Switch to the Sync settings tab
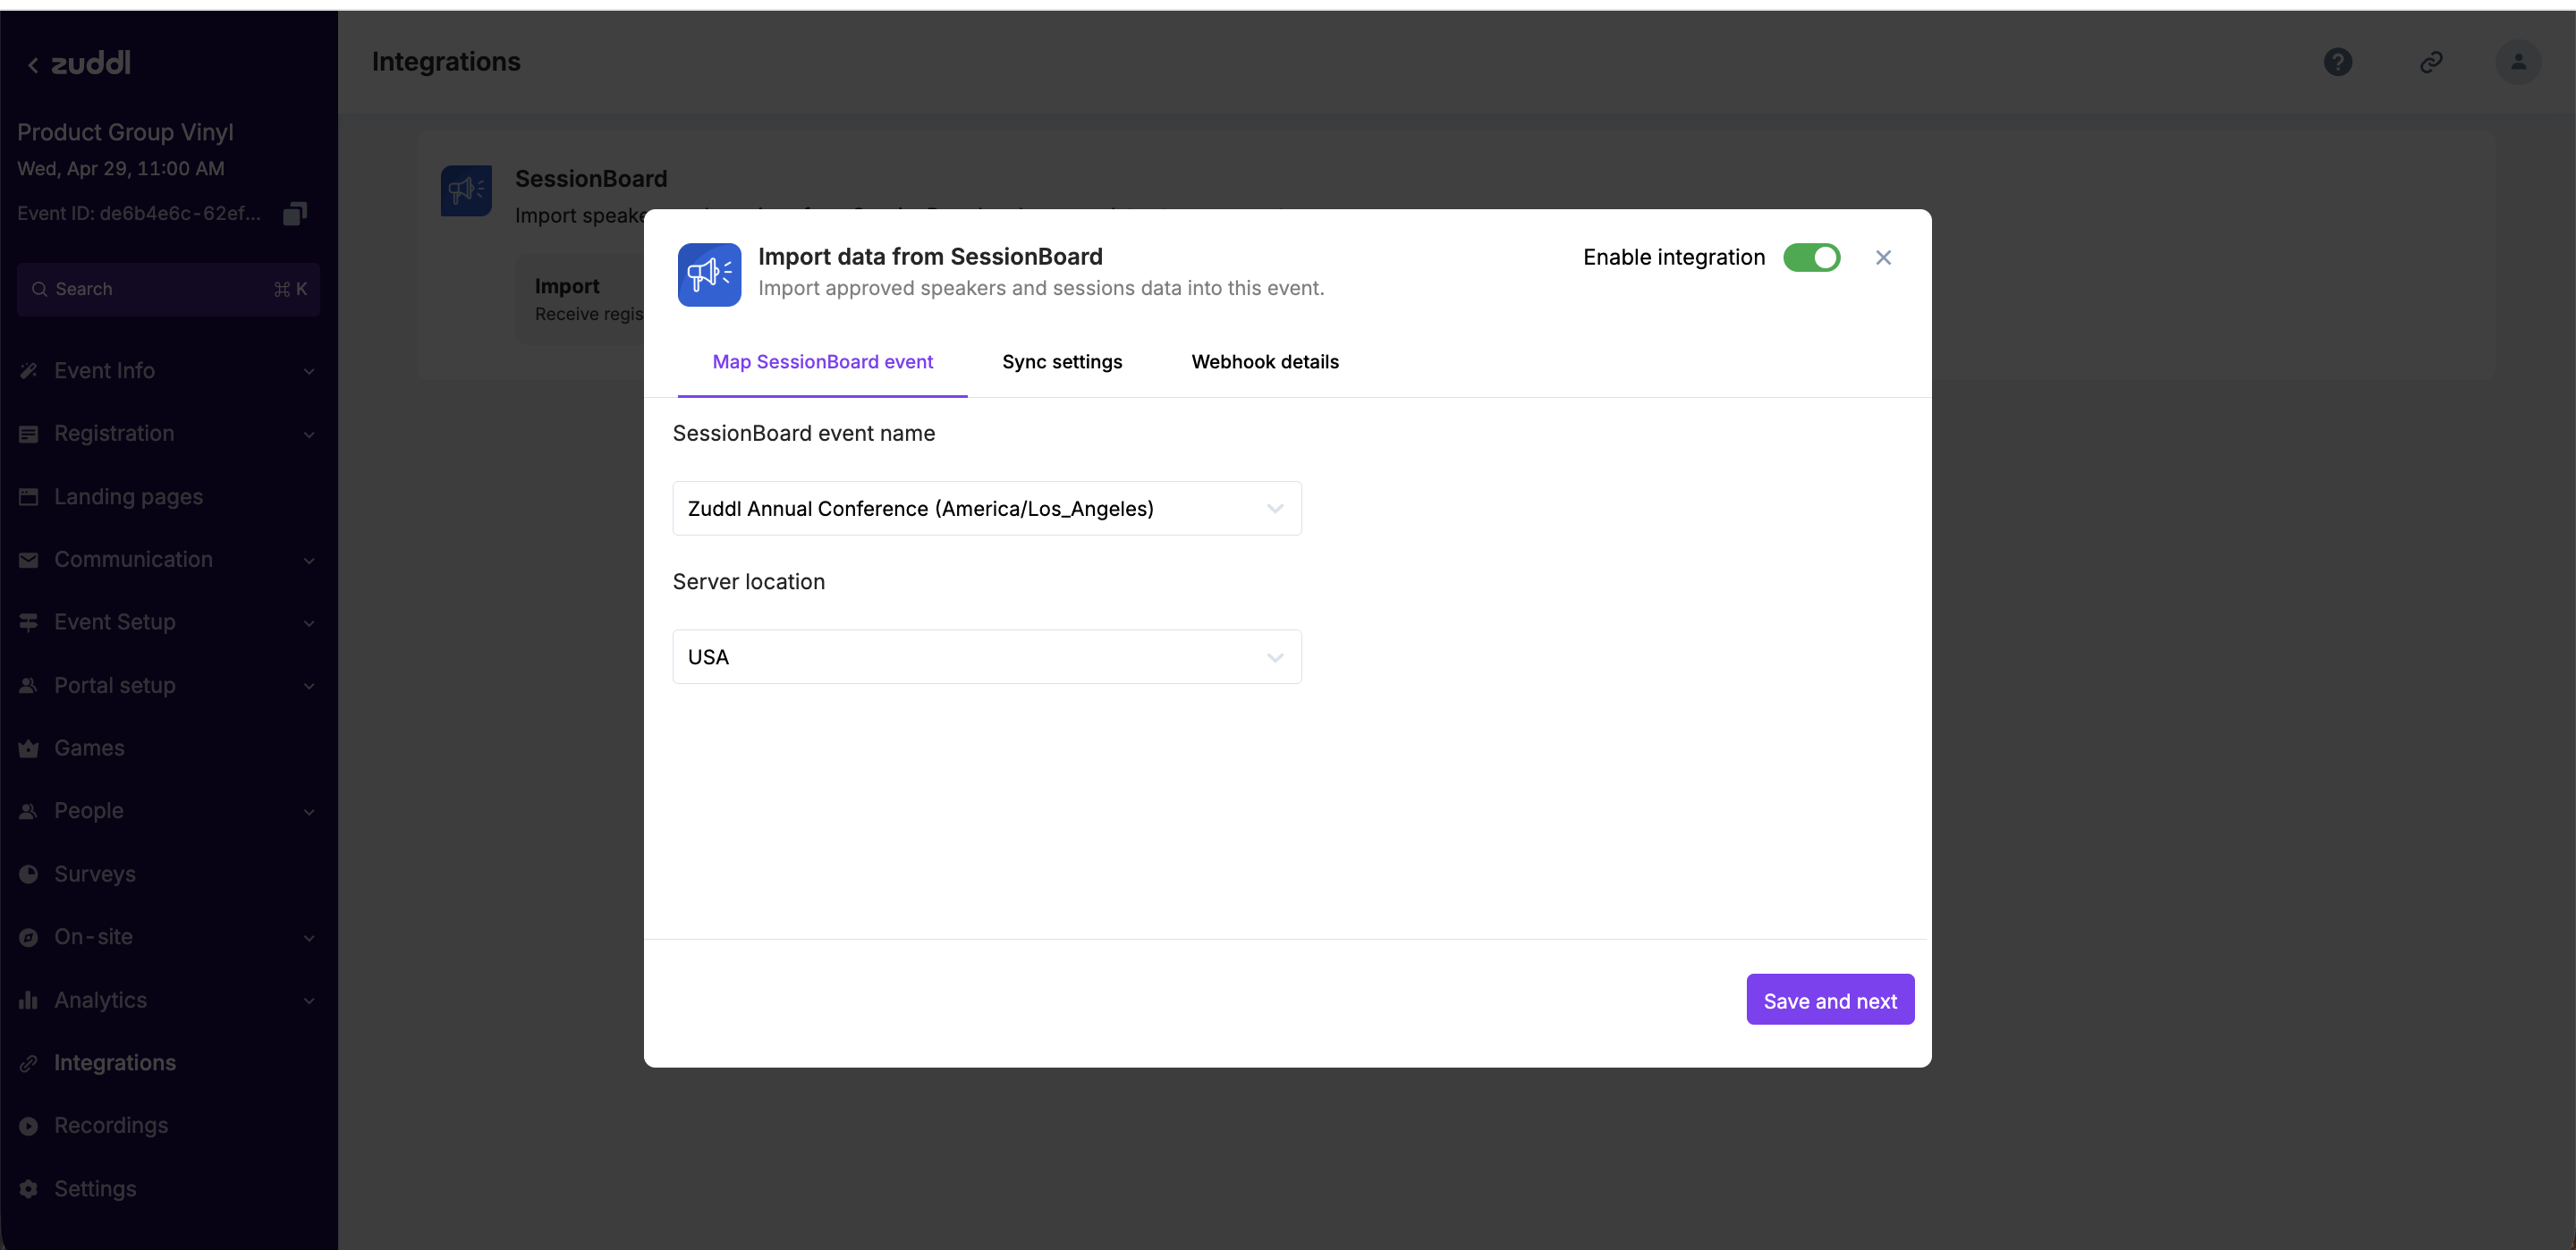 (1062, 362)
